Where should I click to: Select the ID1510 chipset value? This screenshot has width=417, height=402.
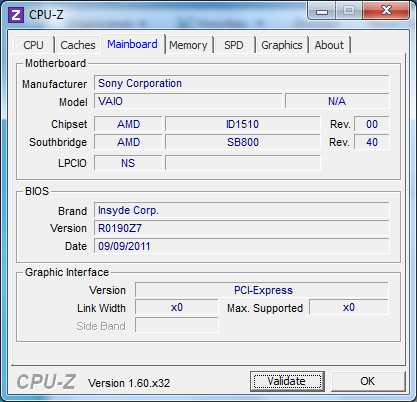[x=243, y=124]
